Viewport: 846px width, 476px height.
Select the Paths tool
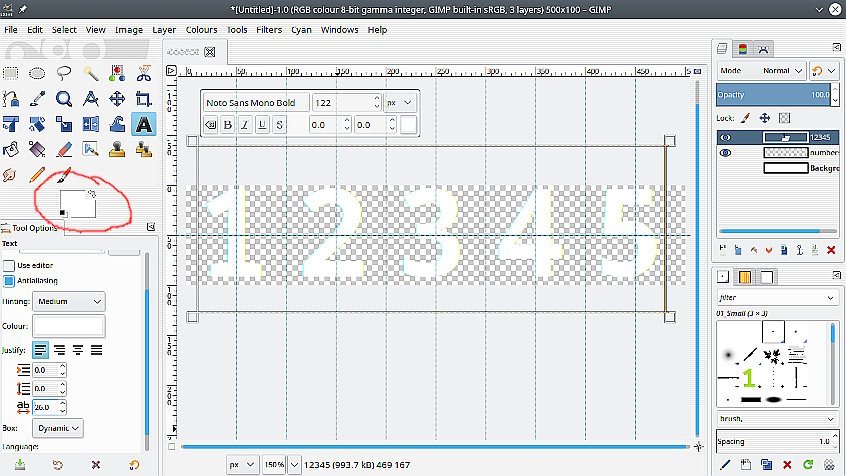(x=11, y=99)
